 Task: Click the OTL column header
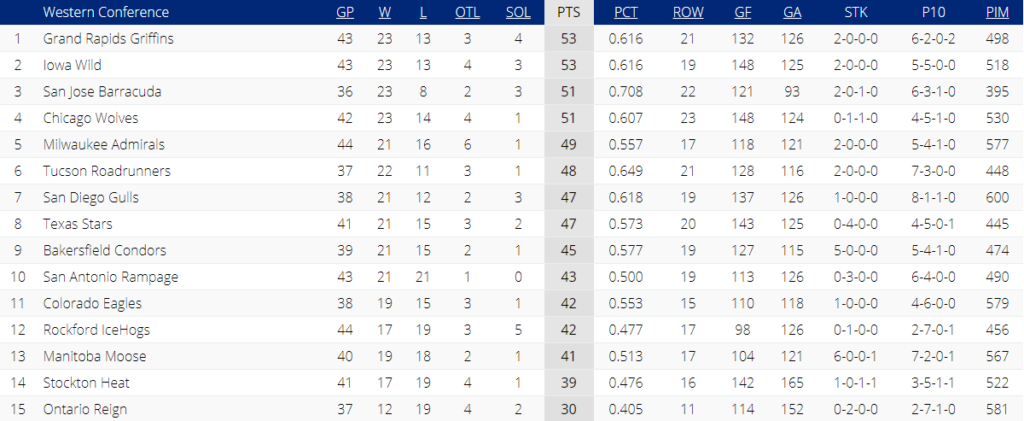[x=467, y=12]
